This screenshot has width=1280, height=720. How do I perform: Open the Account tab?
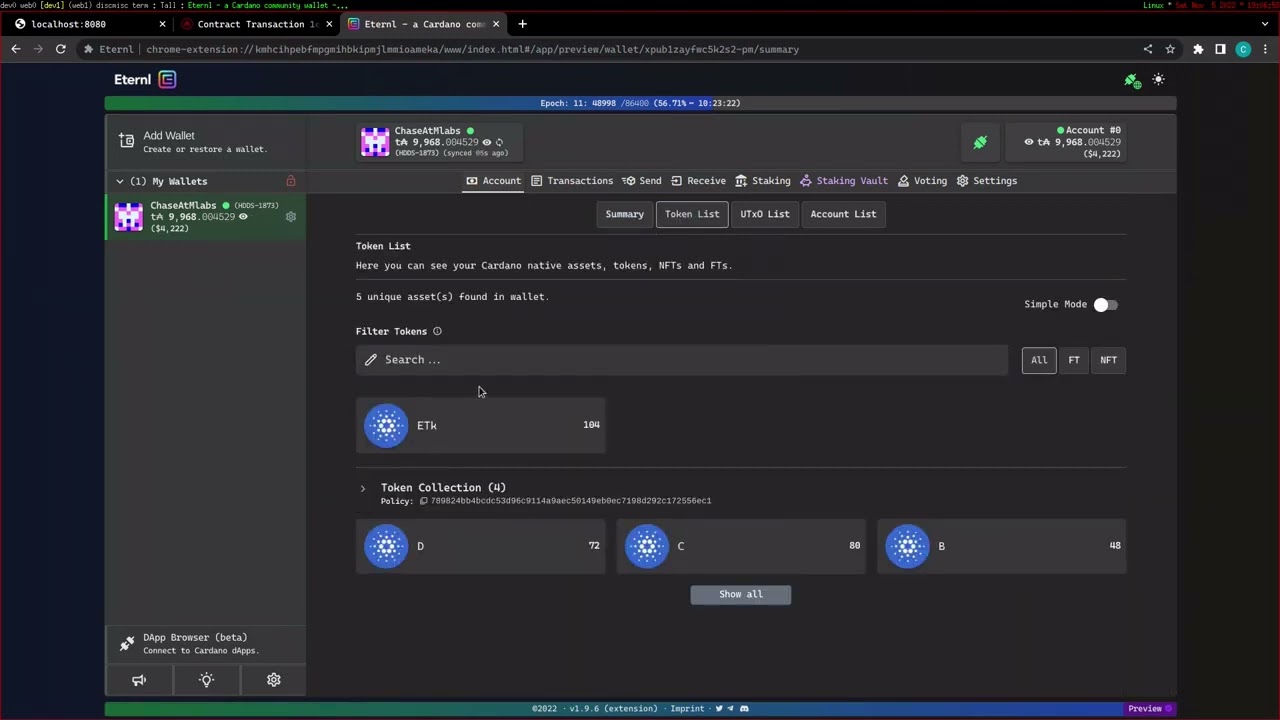click(493, 181)
